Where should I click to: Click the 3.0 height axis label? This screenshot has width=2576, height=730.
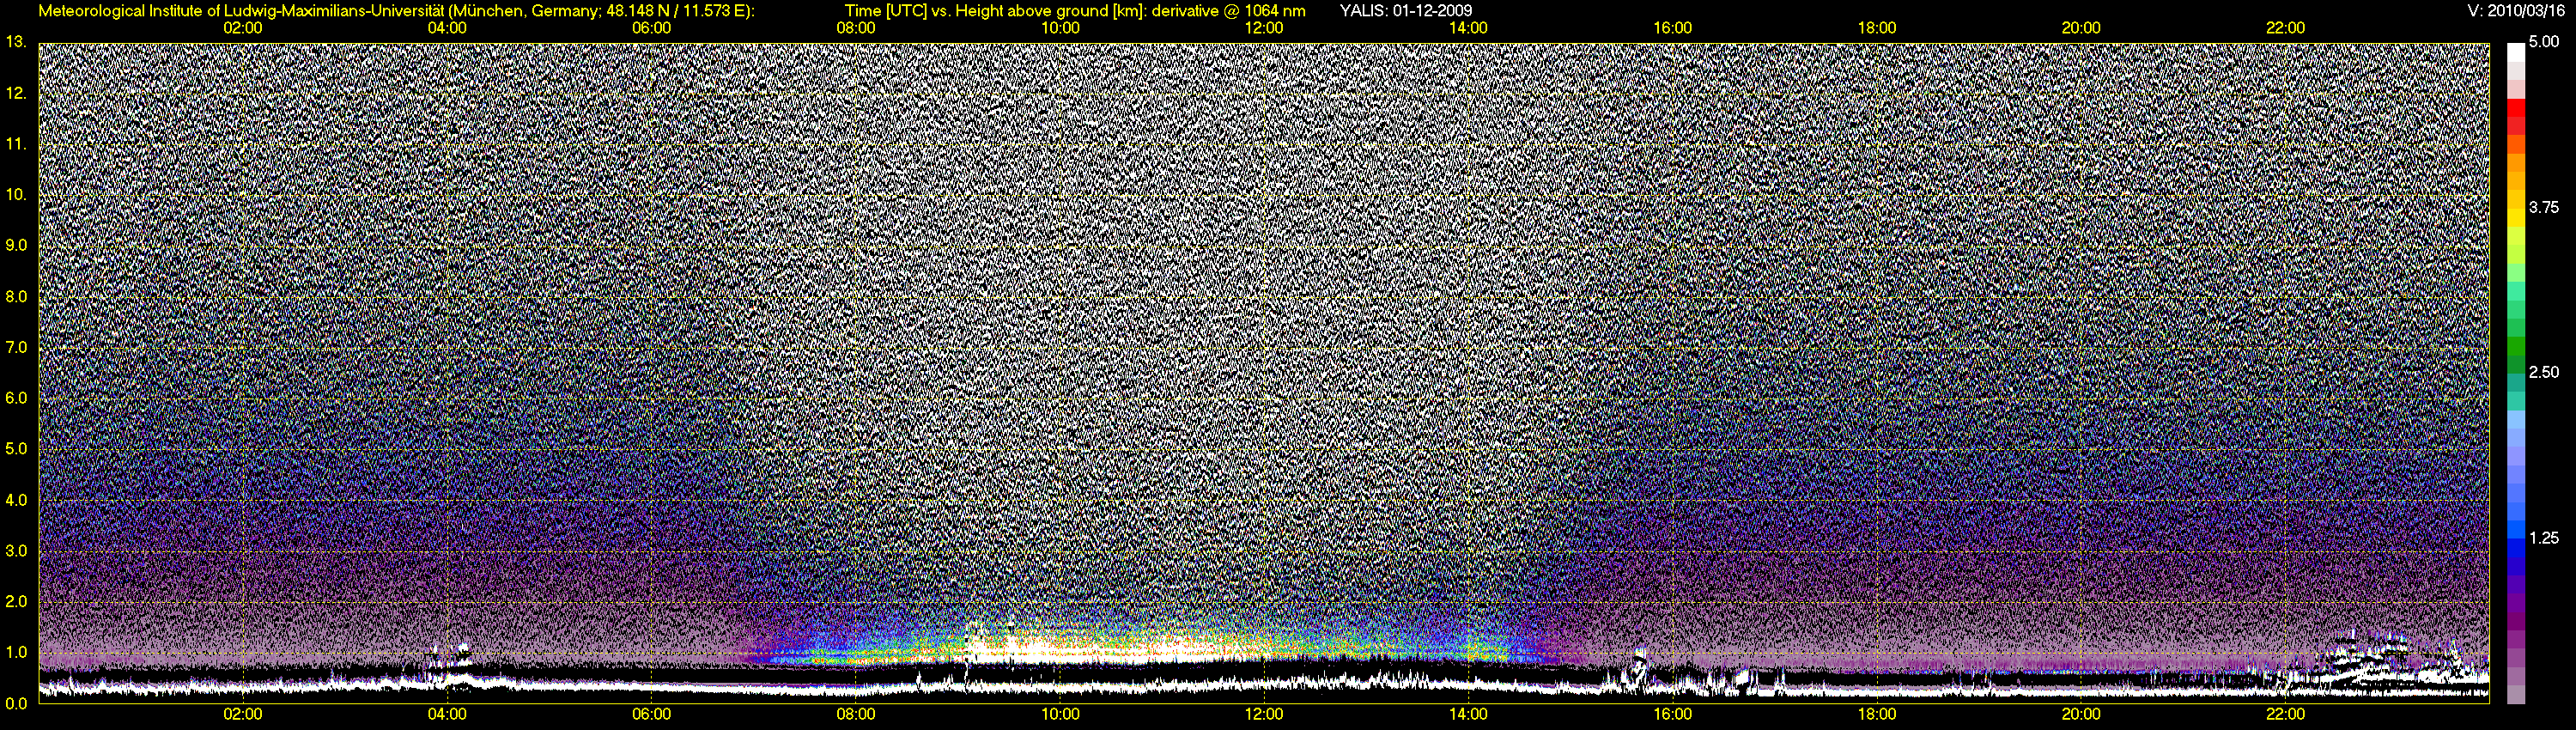pyautogui.click(x=16, y=550)
